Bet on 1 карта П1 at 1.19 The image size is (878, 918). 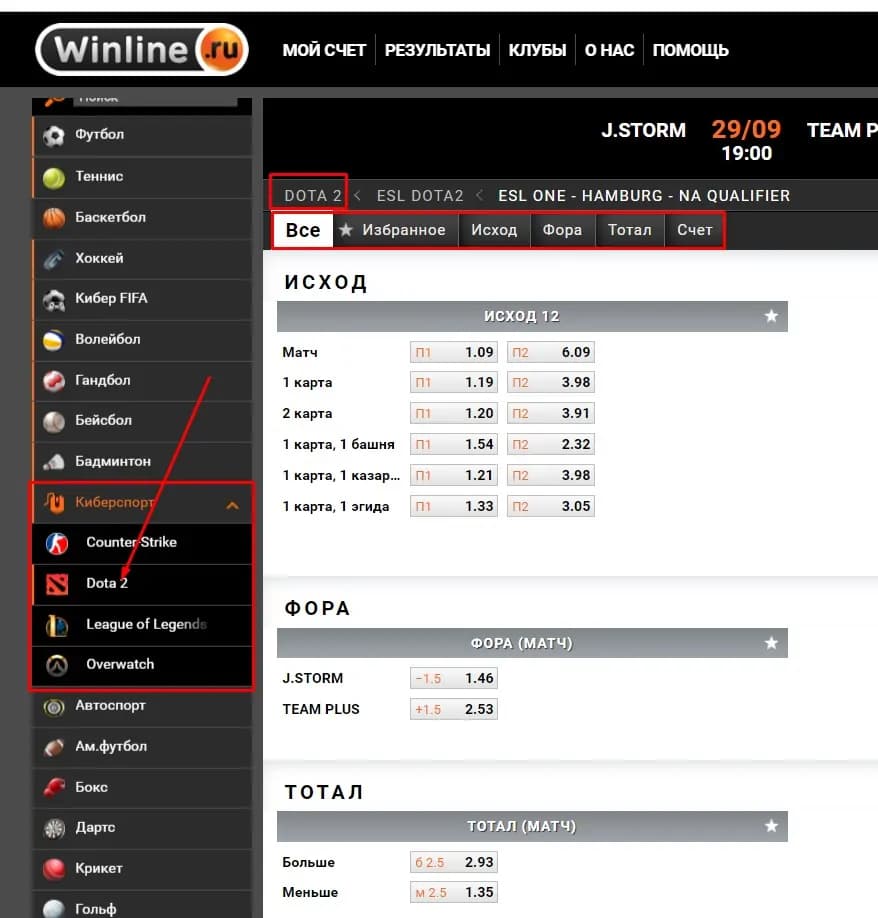tap(454, 382)
